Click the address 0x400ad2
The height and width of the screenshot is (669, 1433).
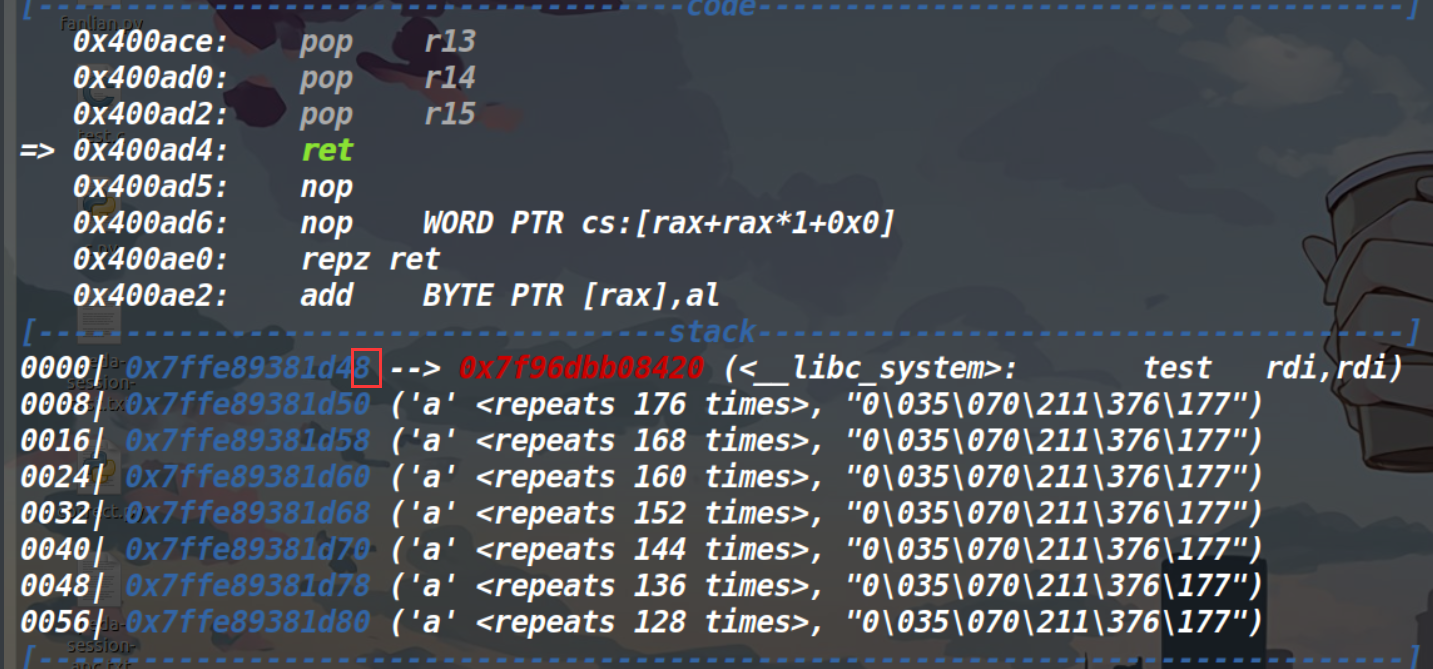[151, 114]
